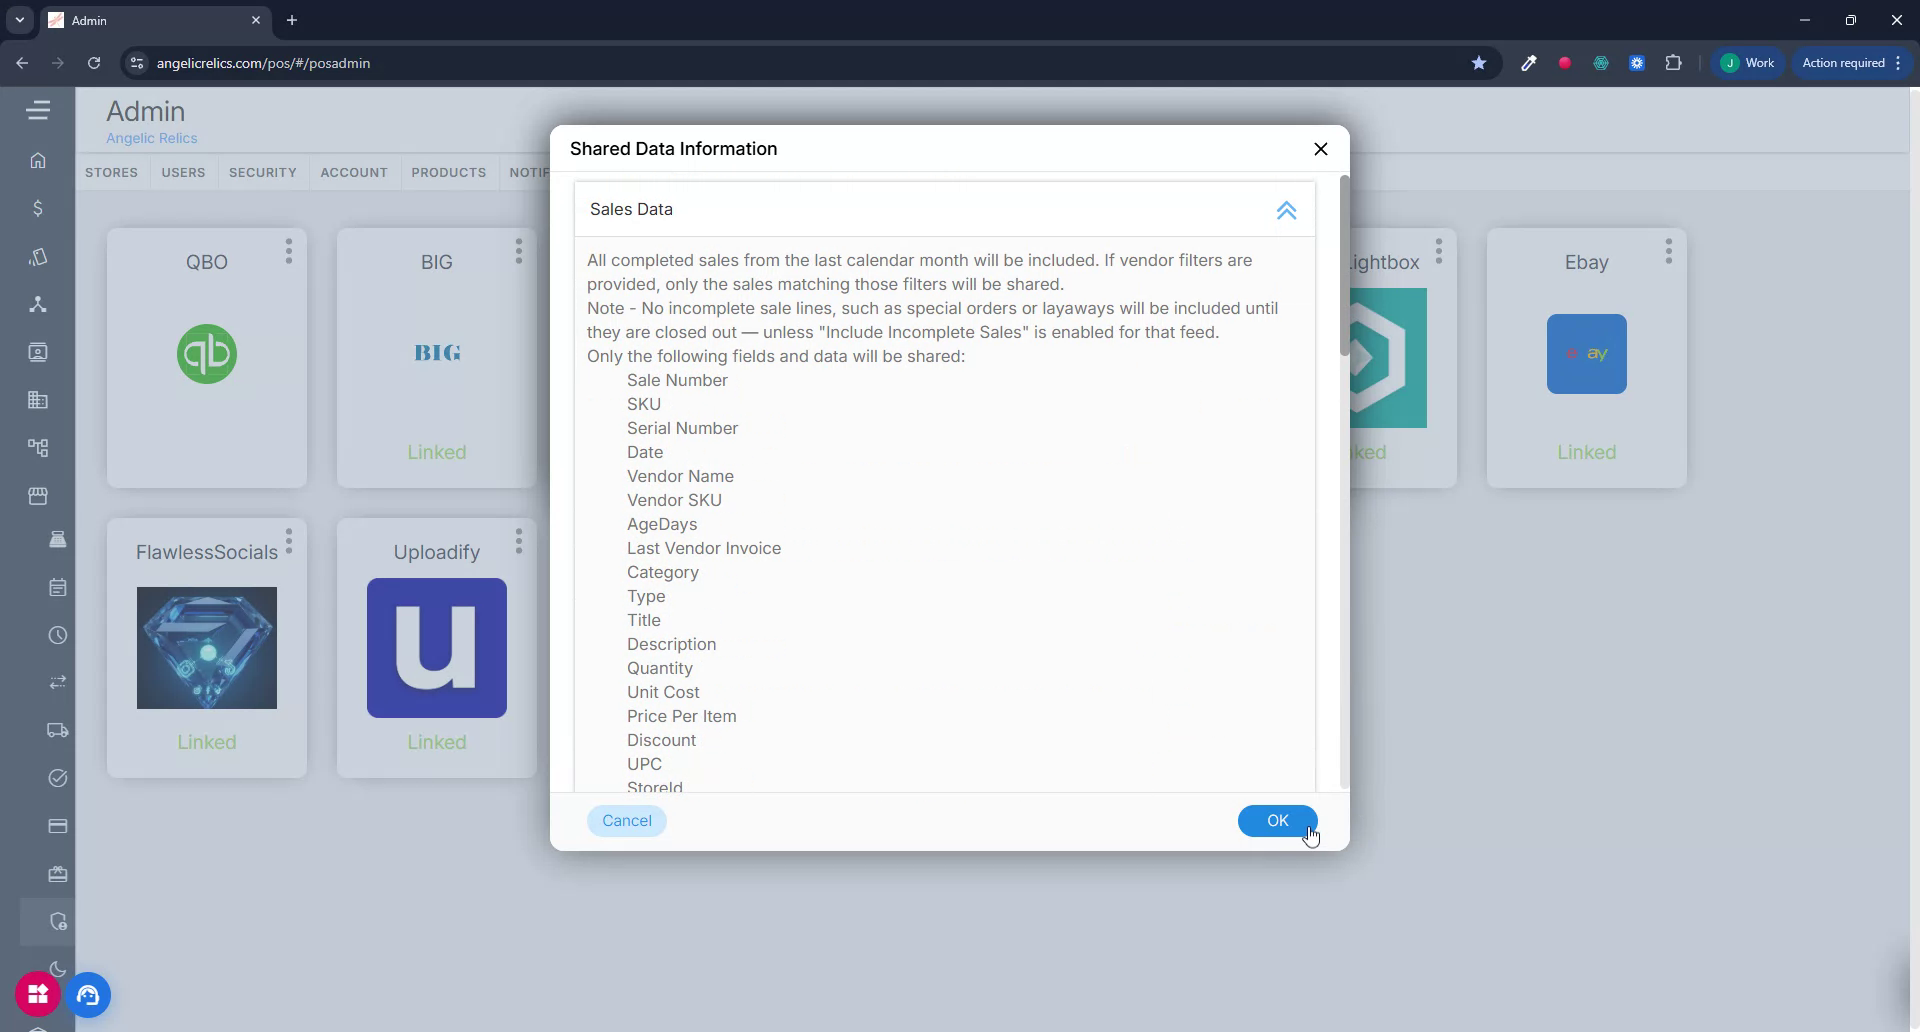The height and width of the screenshot is (1032, 1920).
Task: Open the admin shield icon in sidebar
Action: click(58, 921)
